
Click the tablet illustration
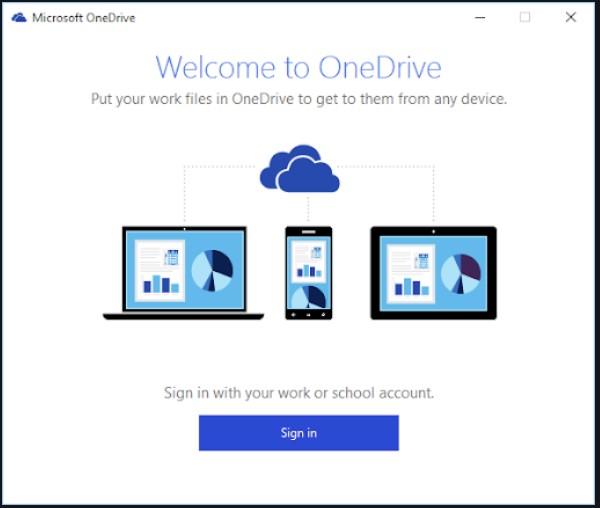433,273
